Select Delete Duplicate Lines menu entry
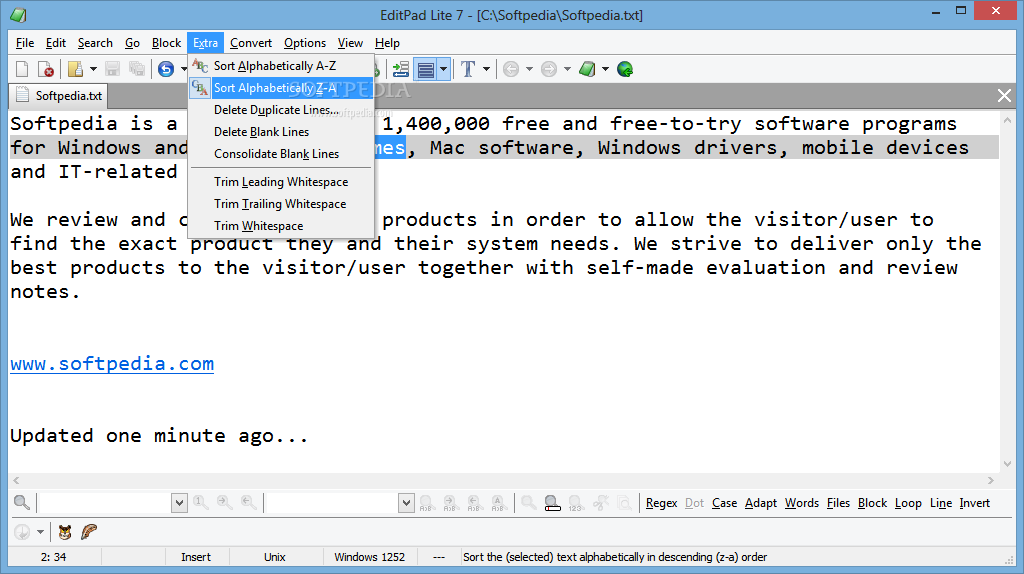 click(281, 110)
